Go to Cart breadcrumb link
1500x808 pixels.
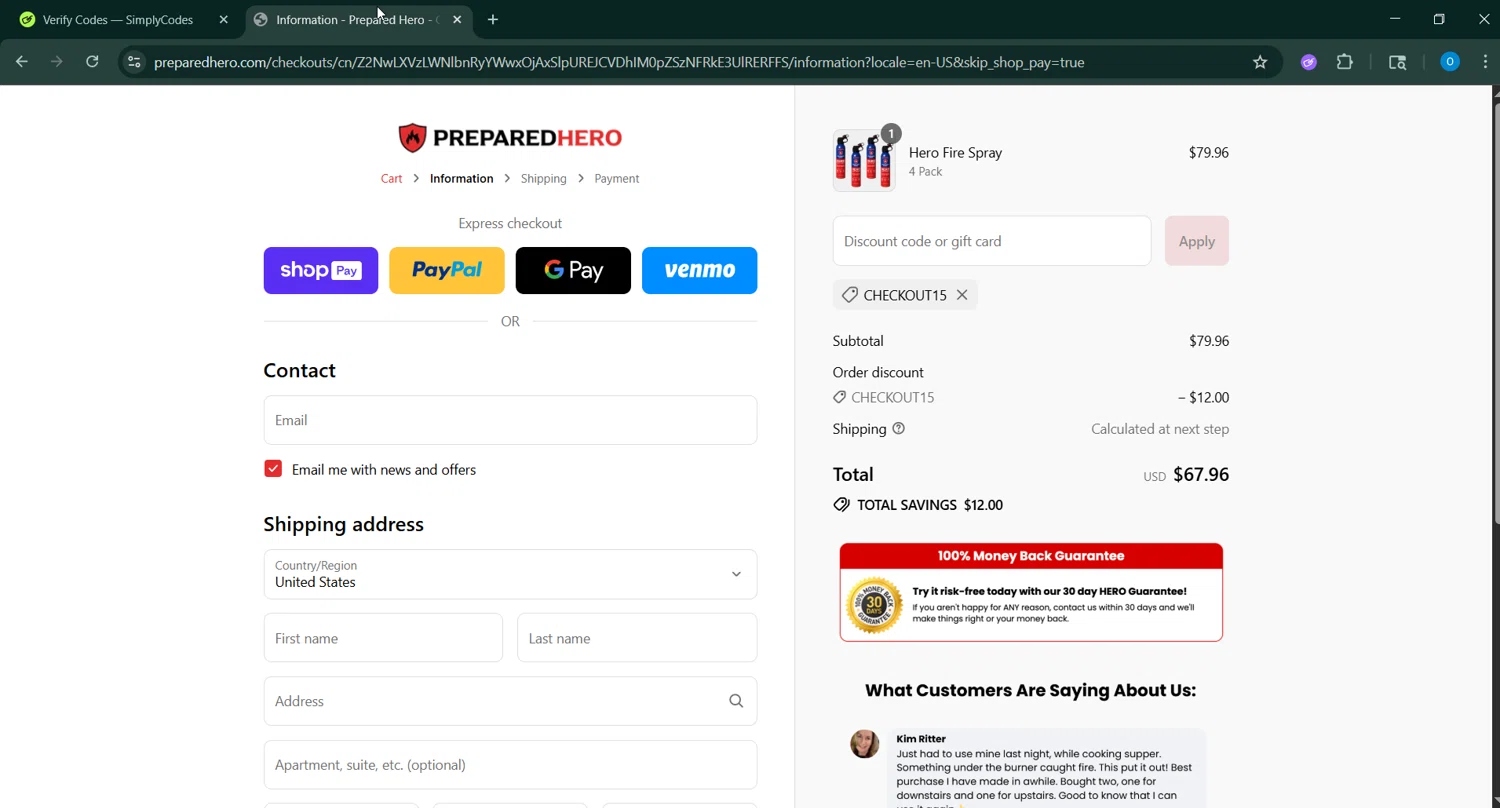[x=391, y=178]
